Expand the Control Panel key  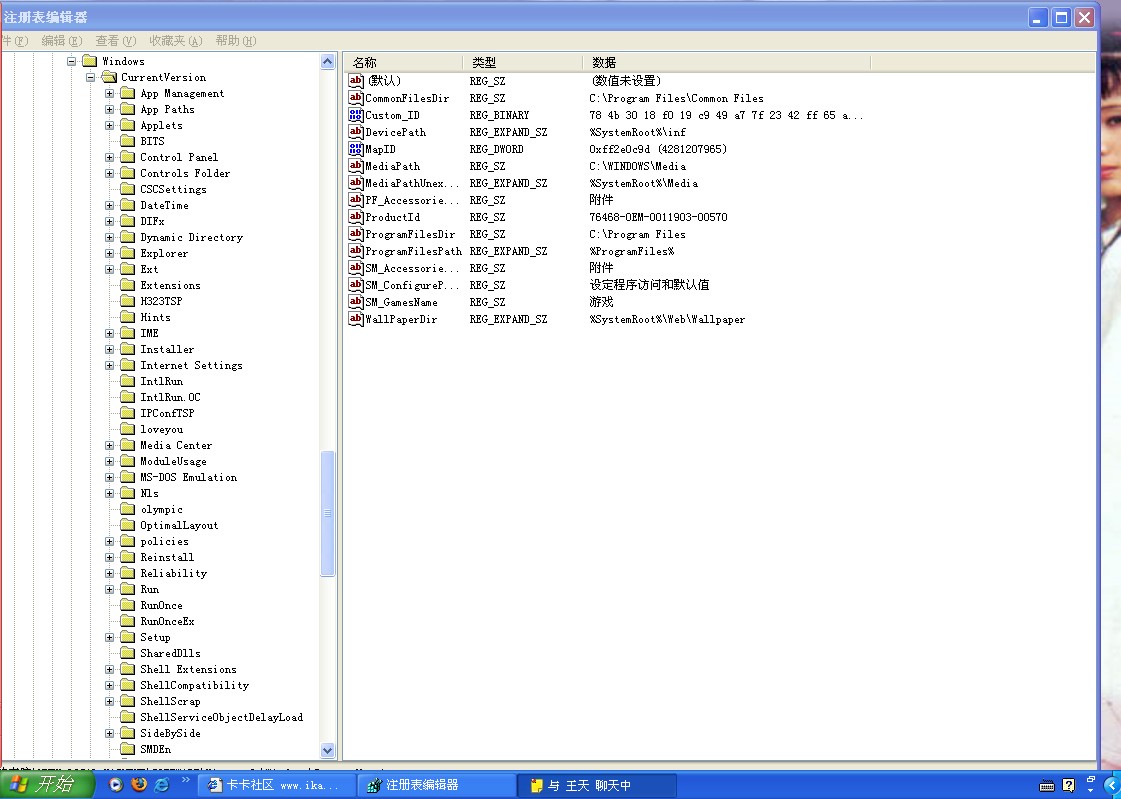point(109,157)
